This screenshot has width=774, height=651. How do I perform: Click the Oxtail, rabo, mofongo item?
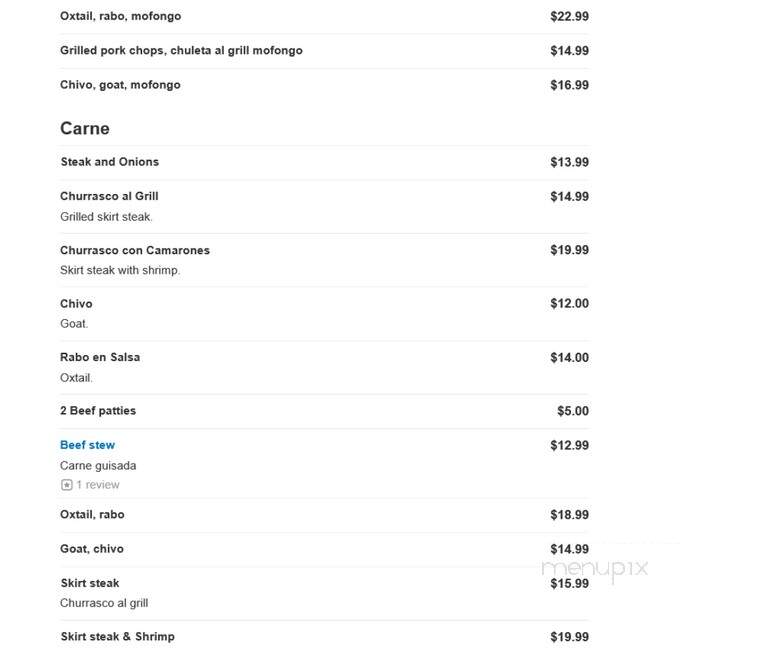120,16
